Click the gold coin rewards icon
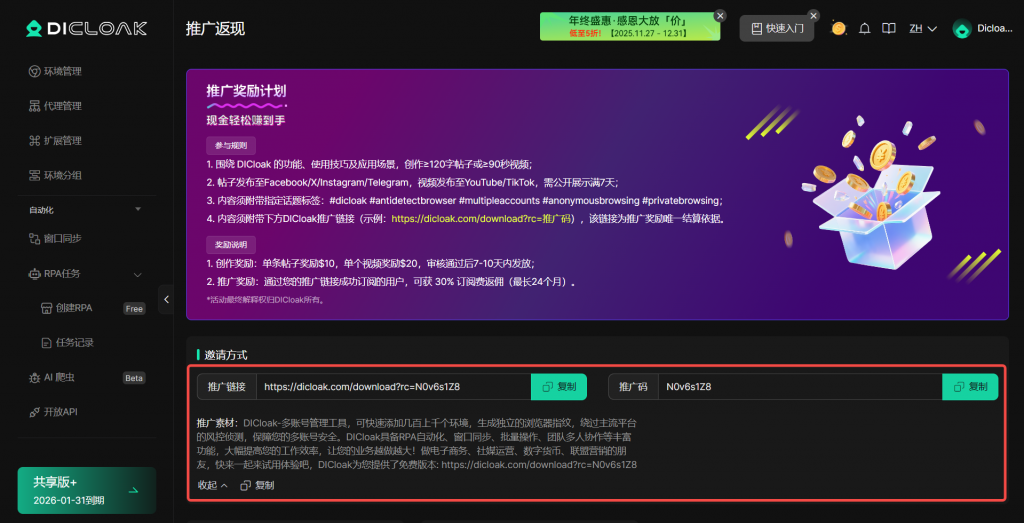The height and width of the screenshot is (523, 1024). point(839,28)
